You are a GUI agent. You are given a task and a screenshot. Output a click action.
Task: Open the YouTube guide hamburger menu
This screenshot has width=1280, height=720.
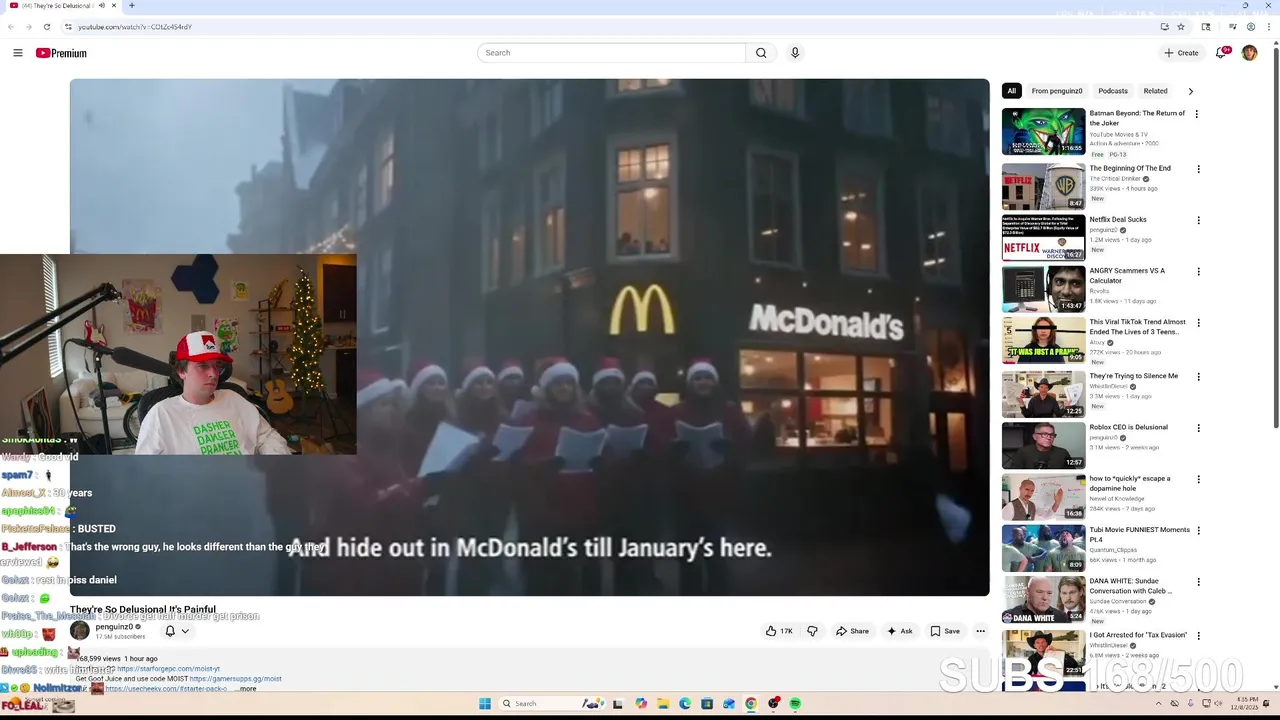18,53
